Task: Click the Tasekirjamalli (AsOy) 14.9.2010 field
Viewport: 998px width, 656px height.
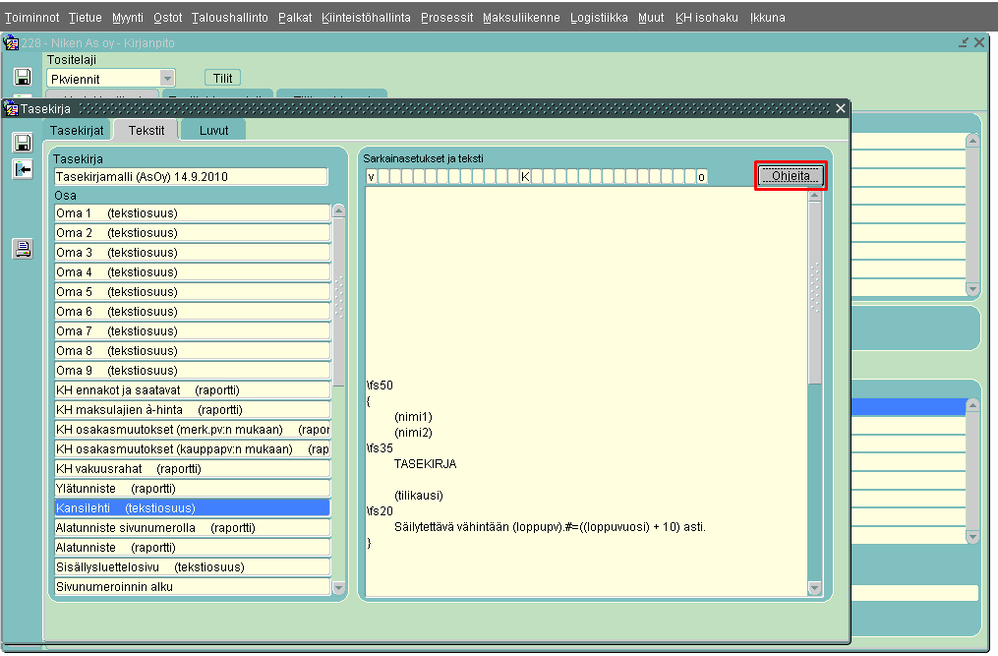Action: pos(191,177)
